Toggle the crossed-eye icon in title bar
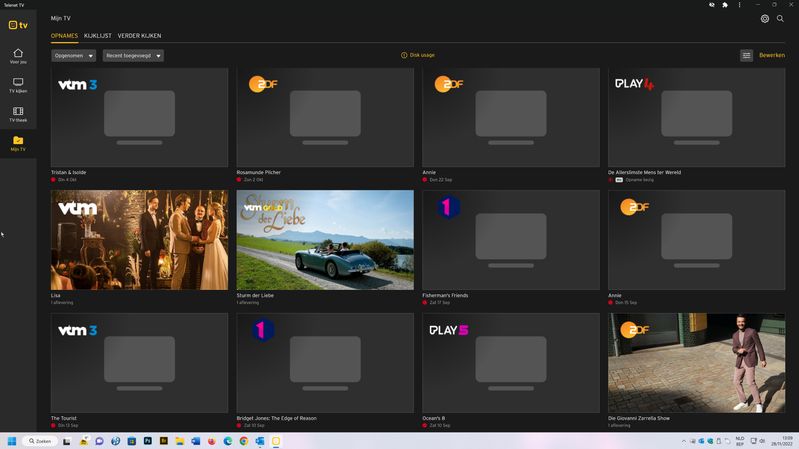 coord(711,5)
